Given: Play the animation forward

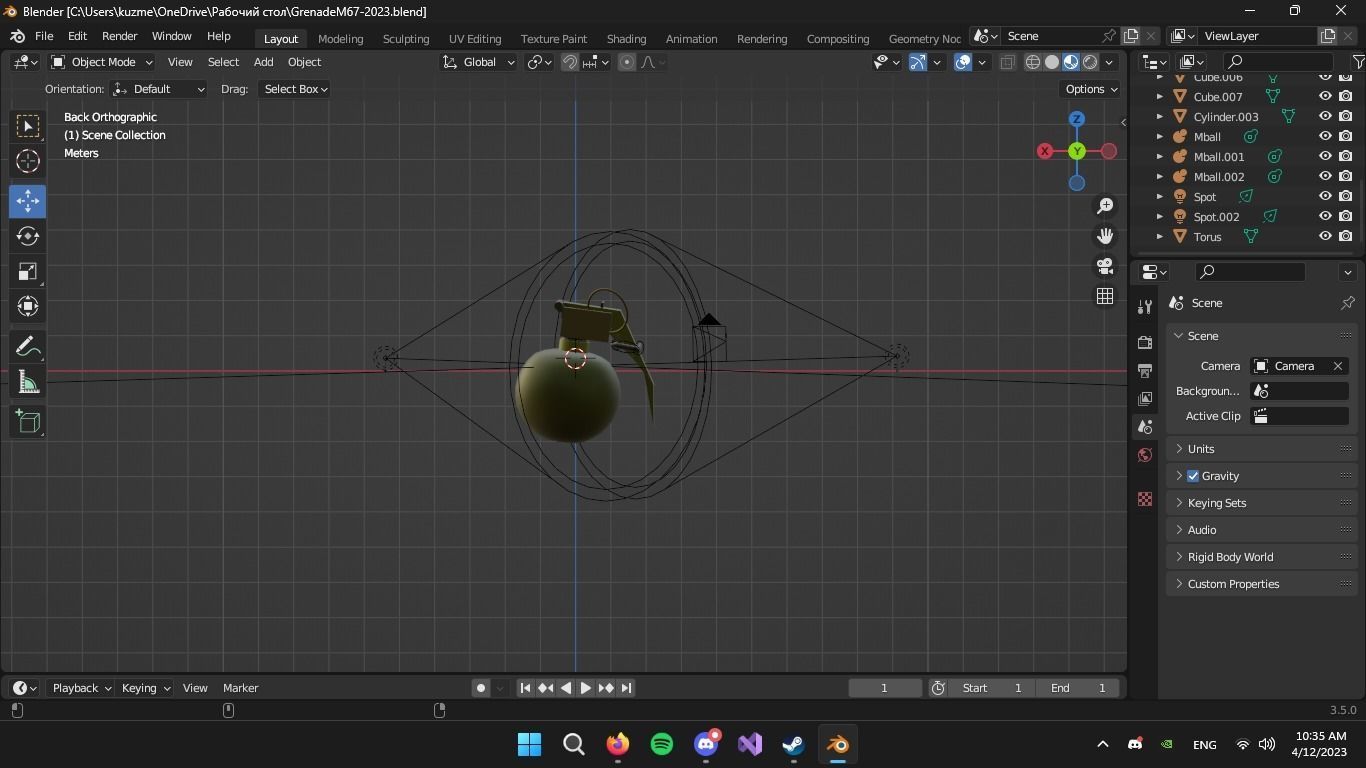Looking at the screenshot, I should click(x=586, y=688).
